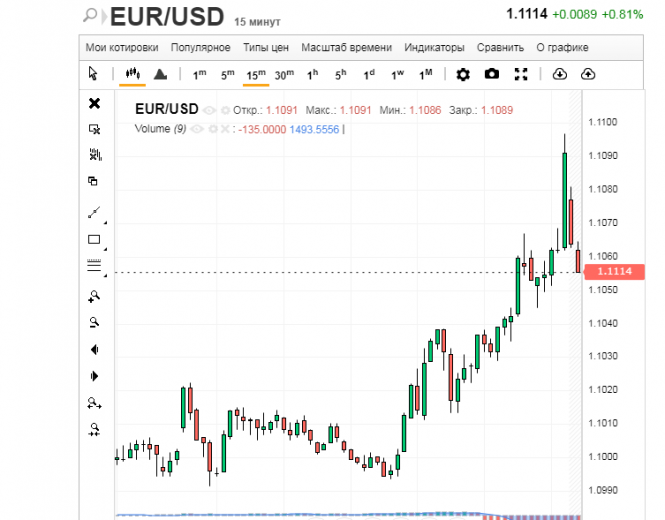Enter fullscreen chart mode
The image size is (665, 520).
pyautogui.click(x=521, y=74)
